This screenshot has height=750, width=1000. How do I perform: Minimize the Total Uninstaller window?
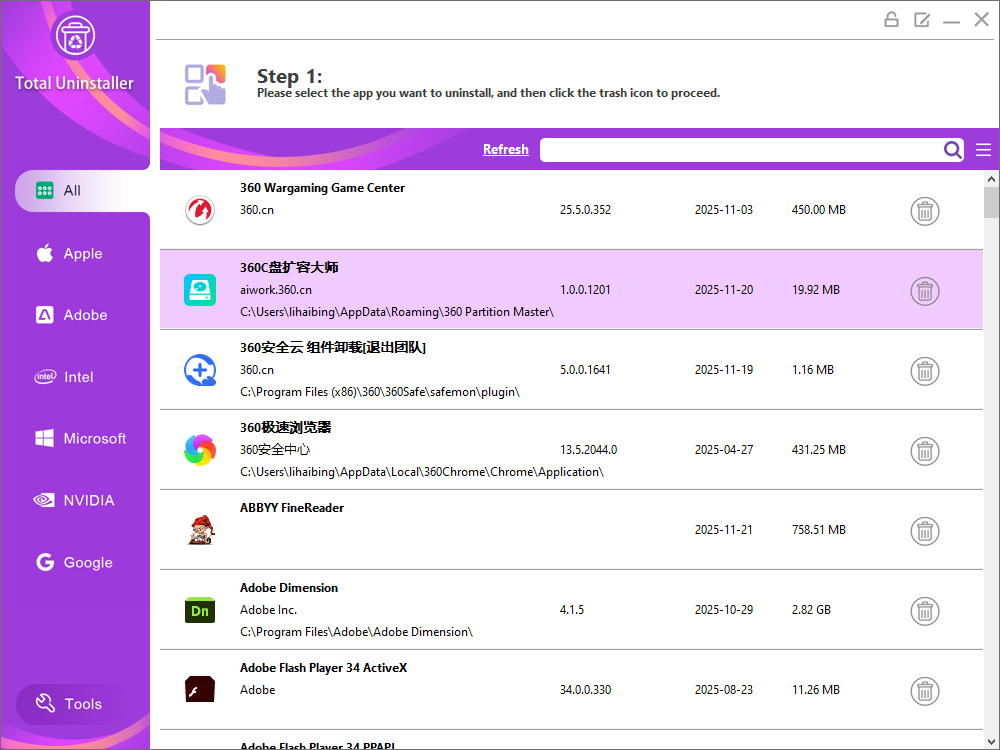tap(952, 21)
